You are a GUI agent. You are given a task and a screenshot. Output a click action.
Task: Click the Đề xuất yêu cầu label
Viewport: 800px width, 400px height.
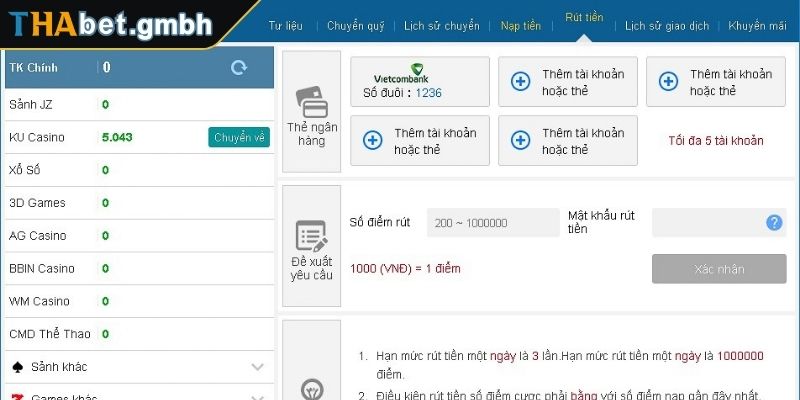pos(312,268)
